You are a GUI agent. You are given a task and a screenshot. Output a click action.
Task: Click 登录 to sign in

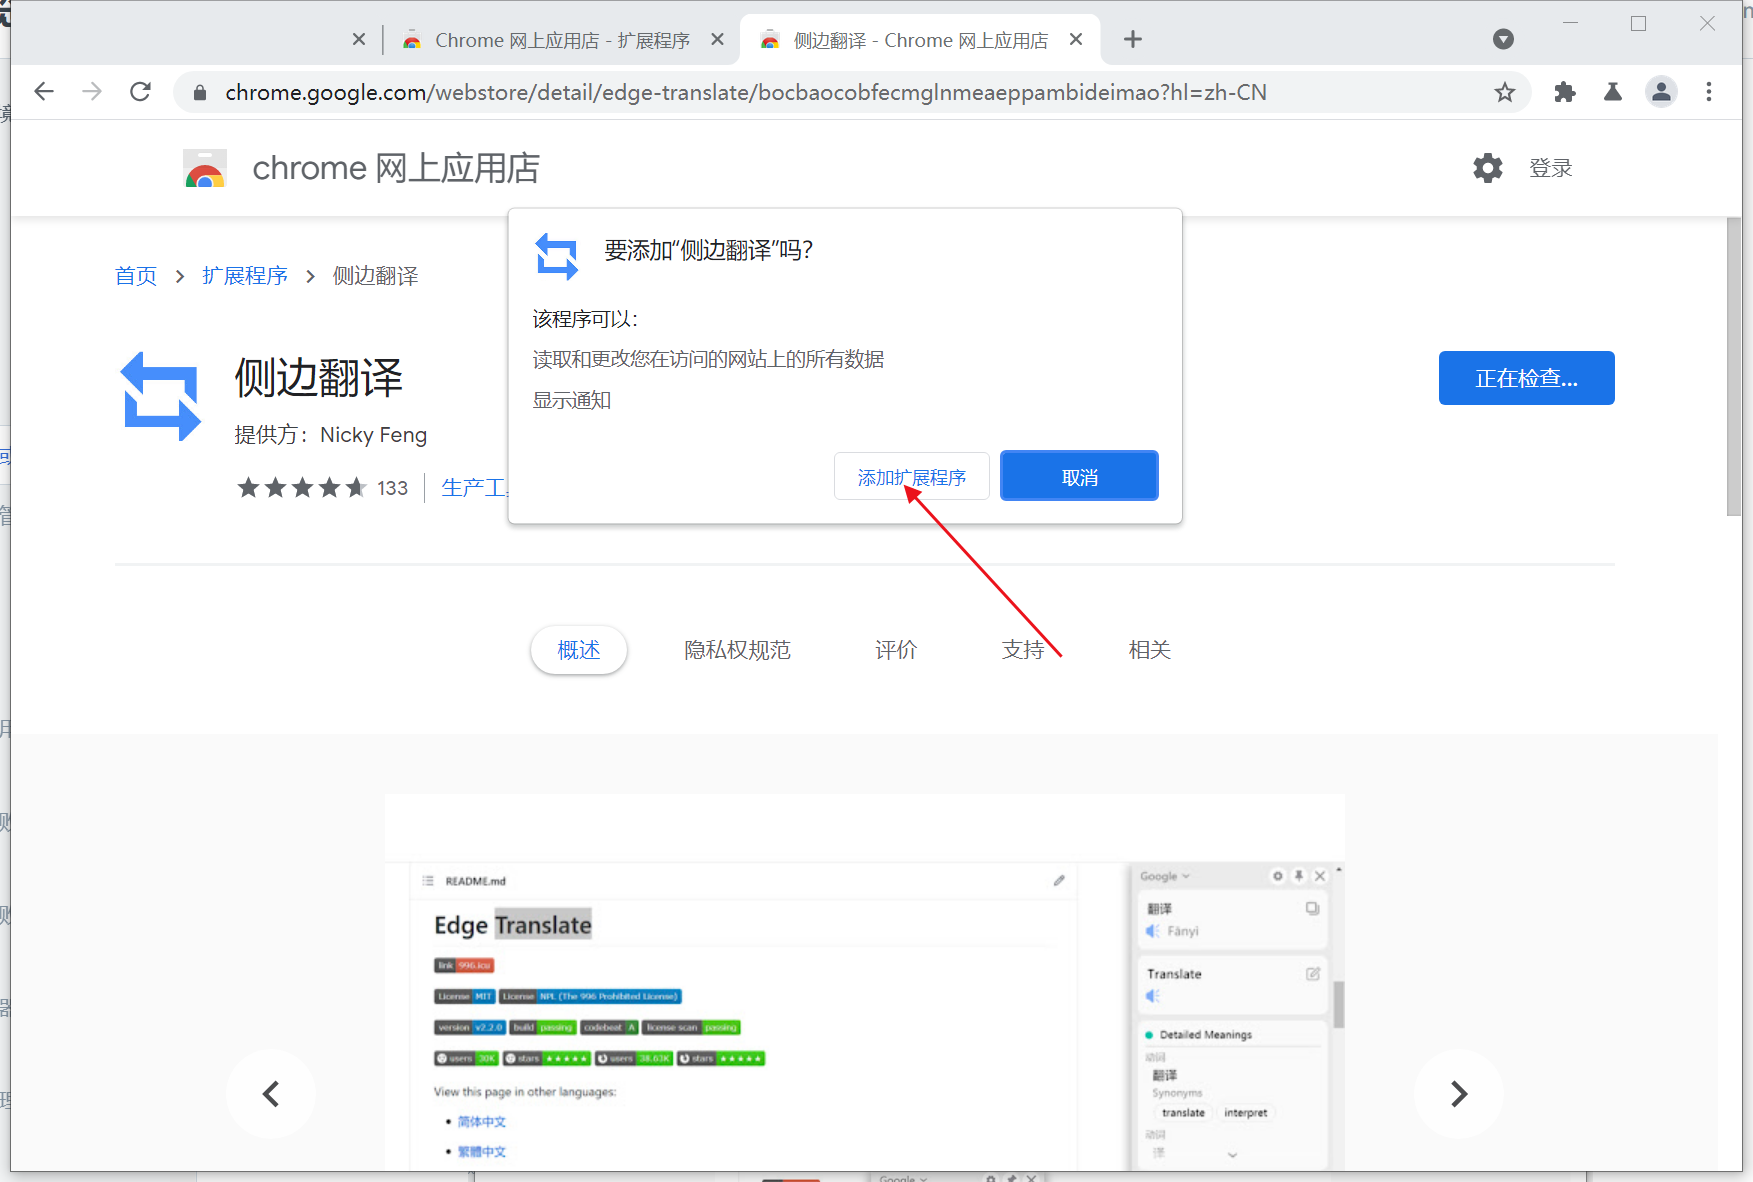coord(1551,168)
